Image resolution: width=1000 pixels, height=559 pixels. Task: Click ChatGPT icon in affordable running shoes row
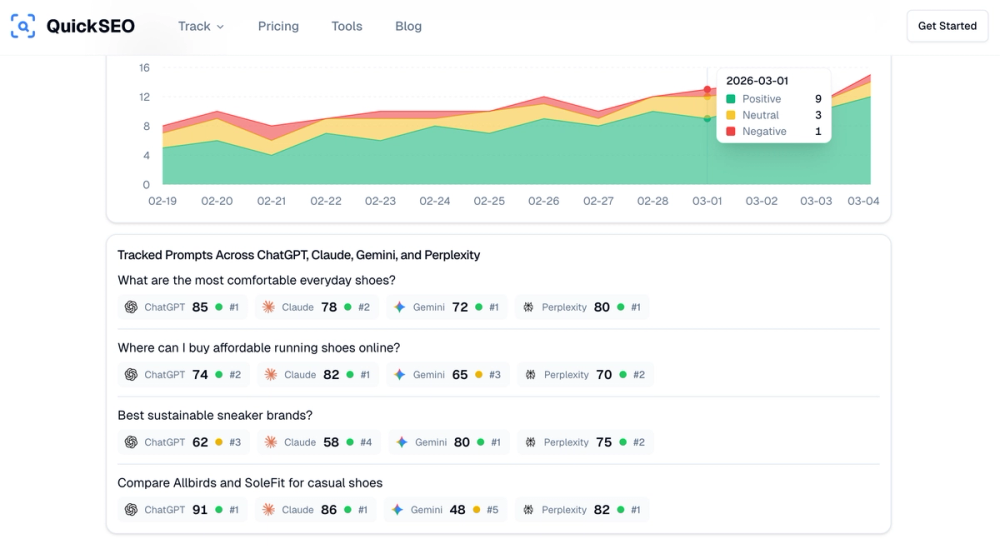(131, 375)
